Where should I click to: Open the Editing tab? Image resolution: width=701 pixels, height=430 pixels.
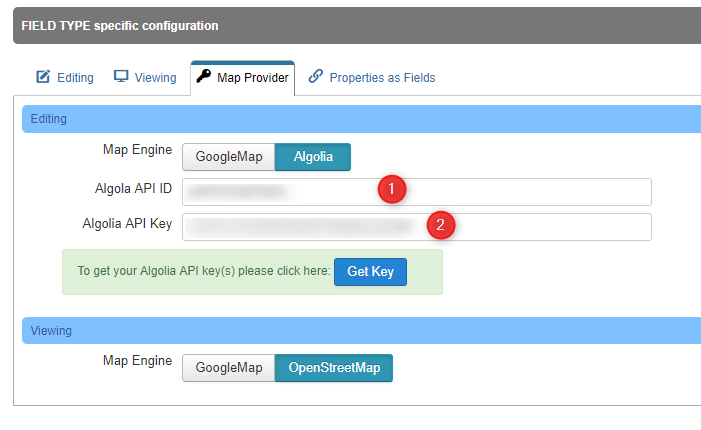point(65,77)
